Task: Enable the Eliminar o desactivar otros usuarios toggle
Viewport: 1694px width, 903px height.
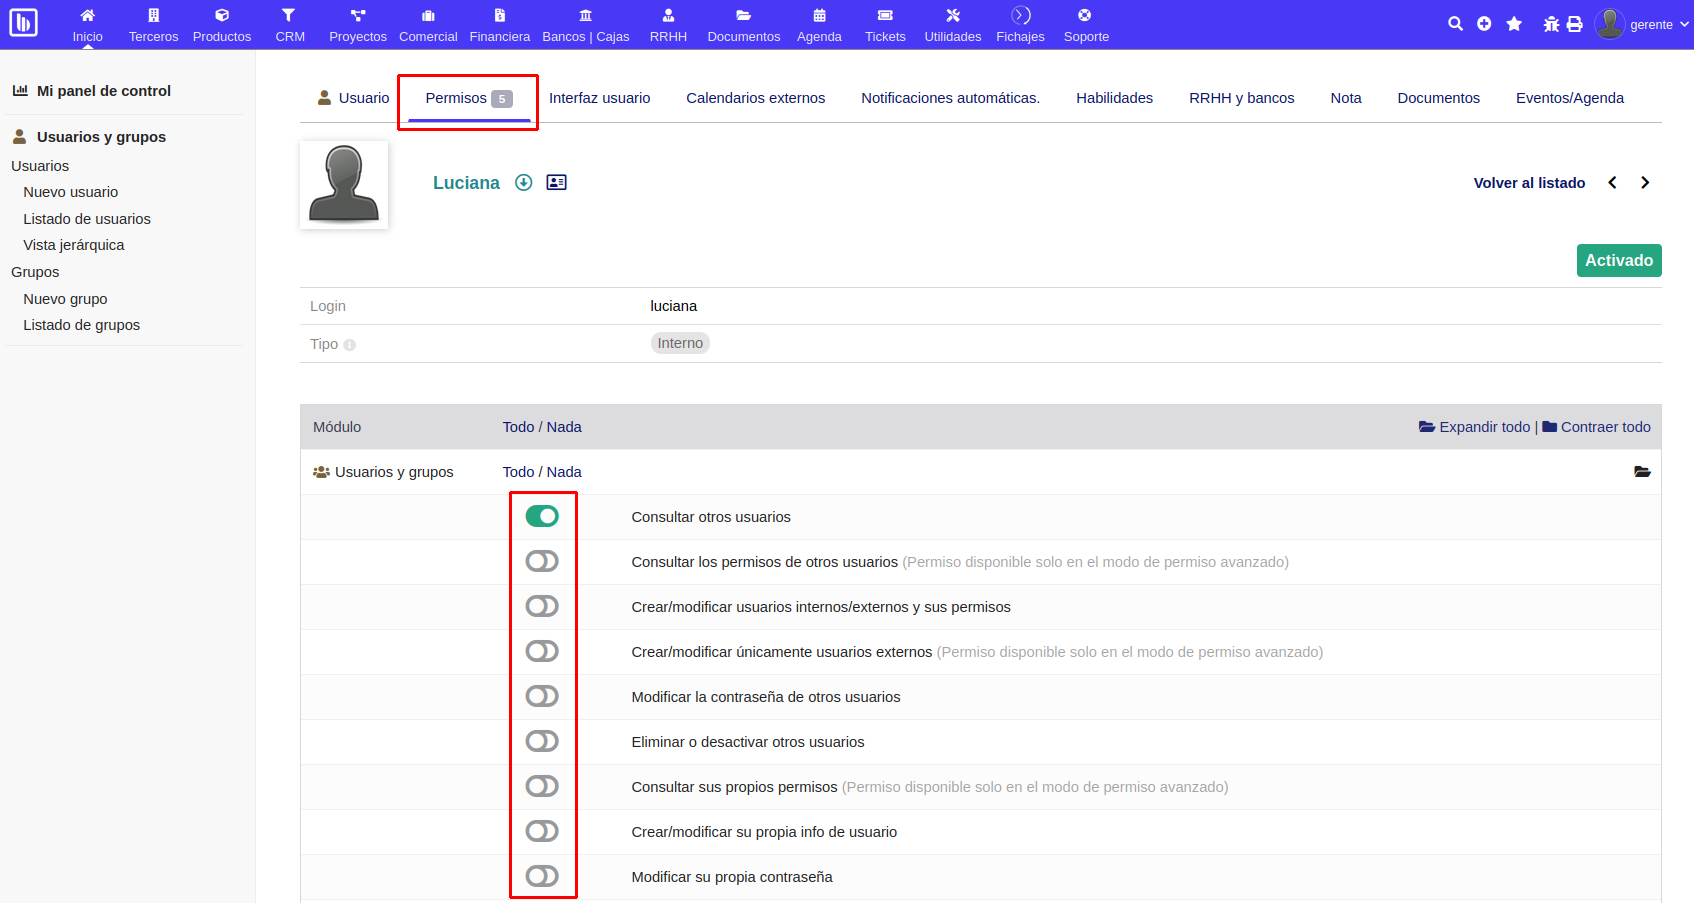Action: pyautogui.click(x=542, y=741)
